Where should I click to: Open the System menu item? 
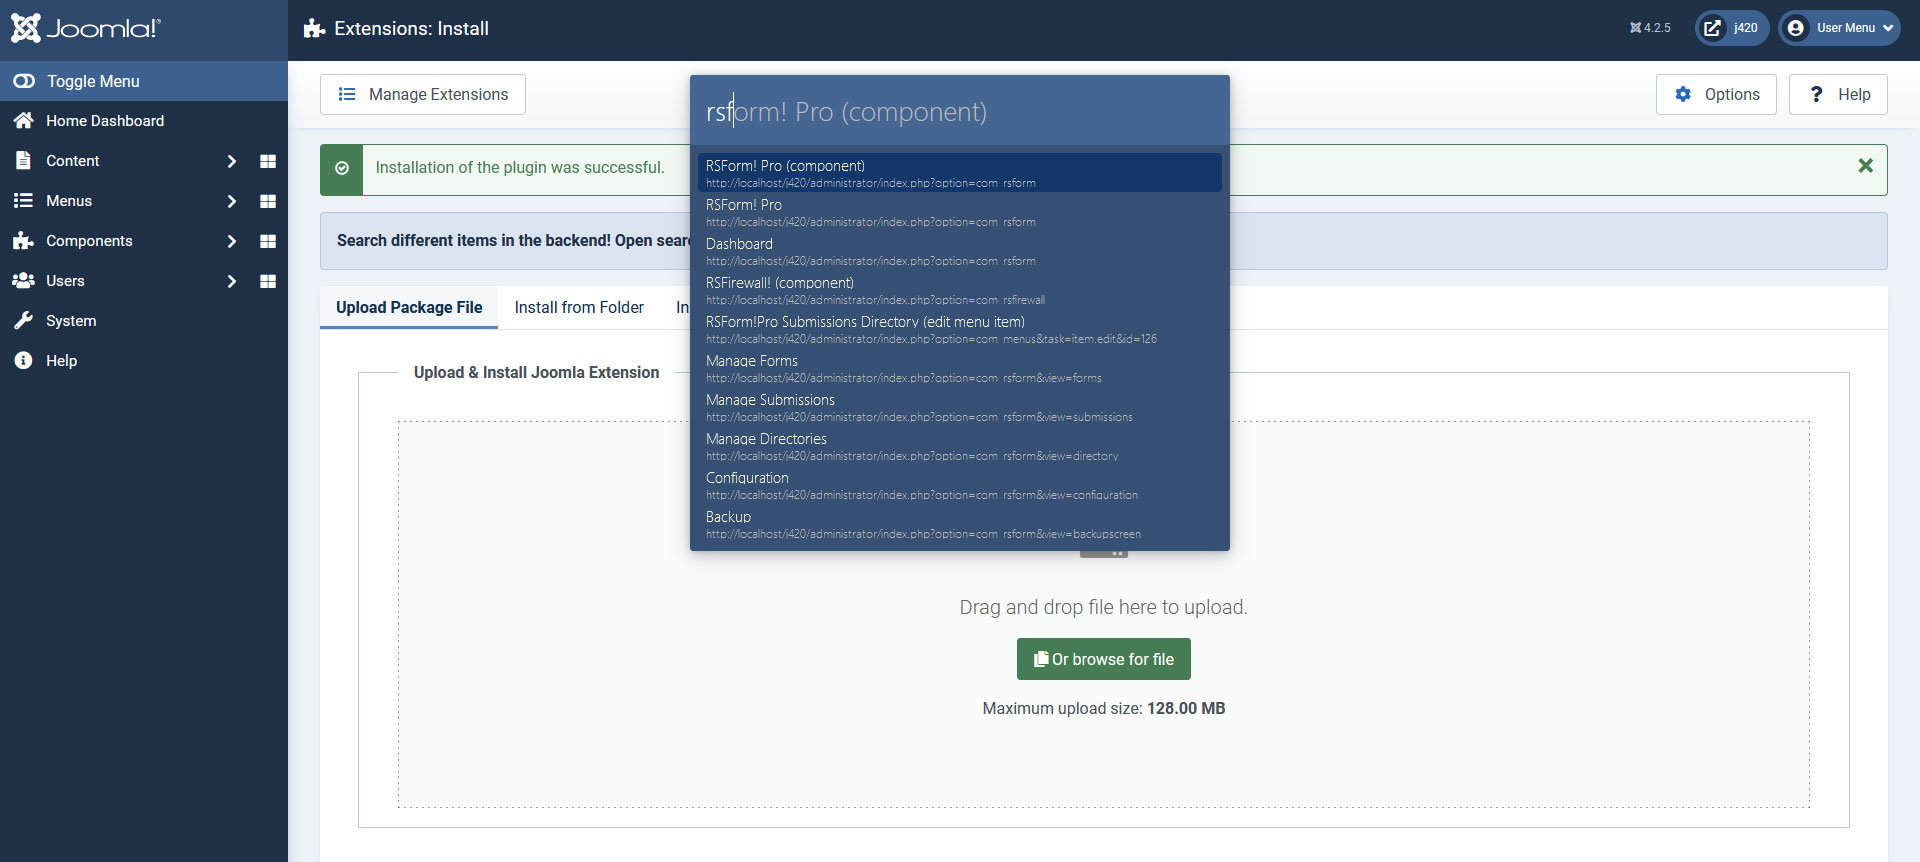144,321
